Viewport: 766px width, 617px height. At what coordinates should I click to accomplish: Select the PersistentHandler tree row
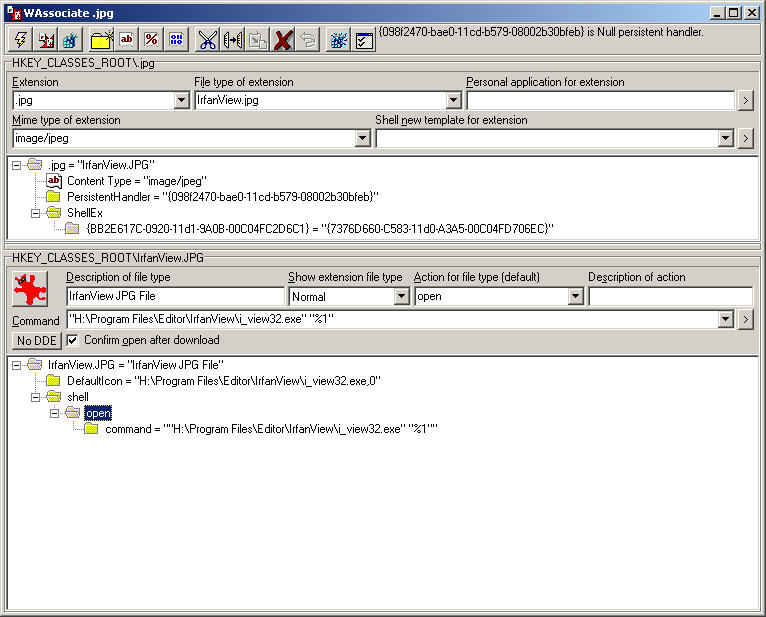coord(222,197)
